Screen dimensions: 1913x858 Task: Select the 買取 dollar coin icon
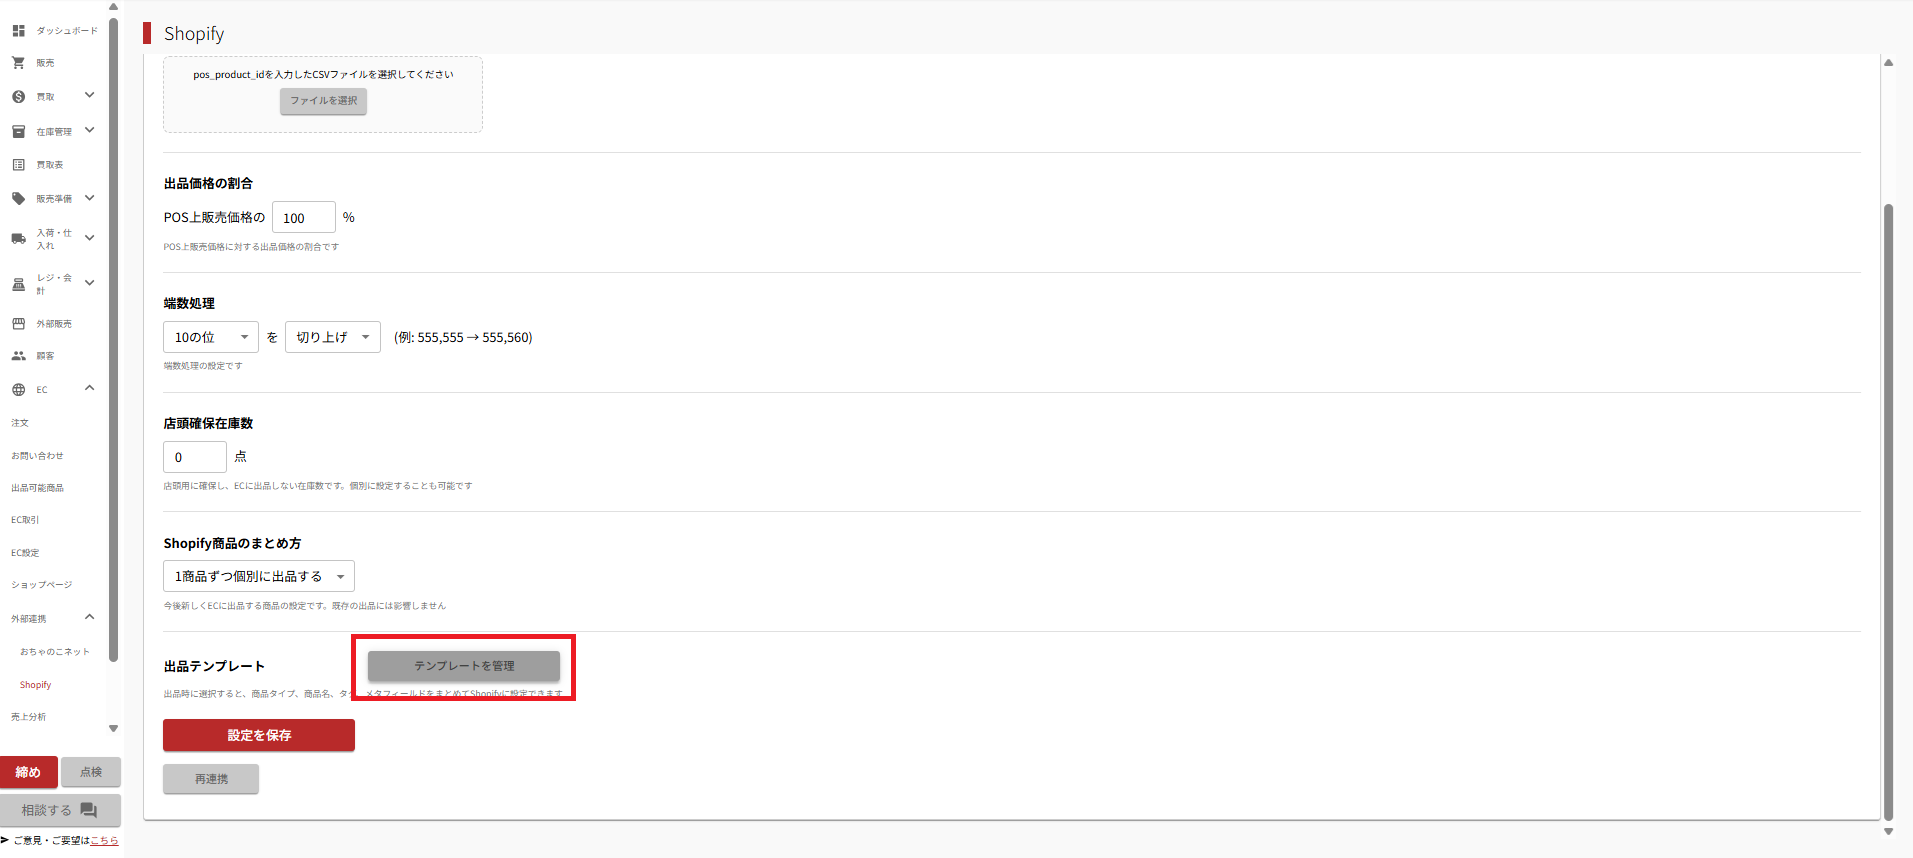tap(18, 97)
